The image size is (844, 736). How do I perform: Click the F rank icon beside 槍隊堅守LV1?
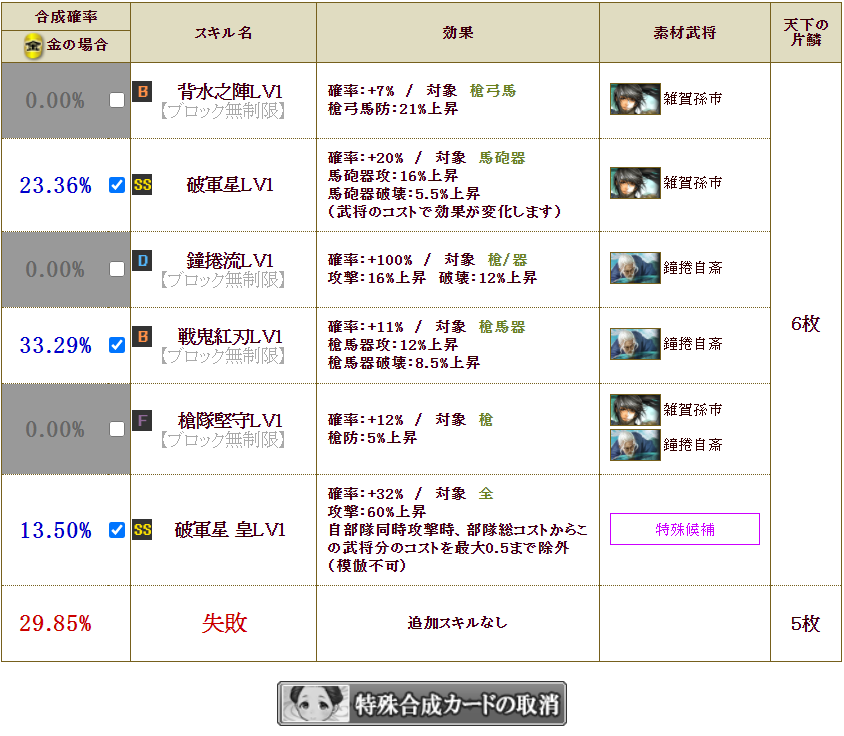(143, 420)
